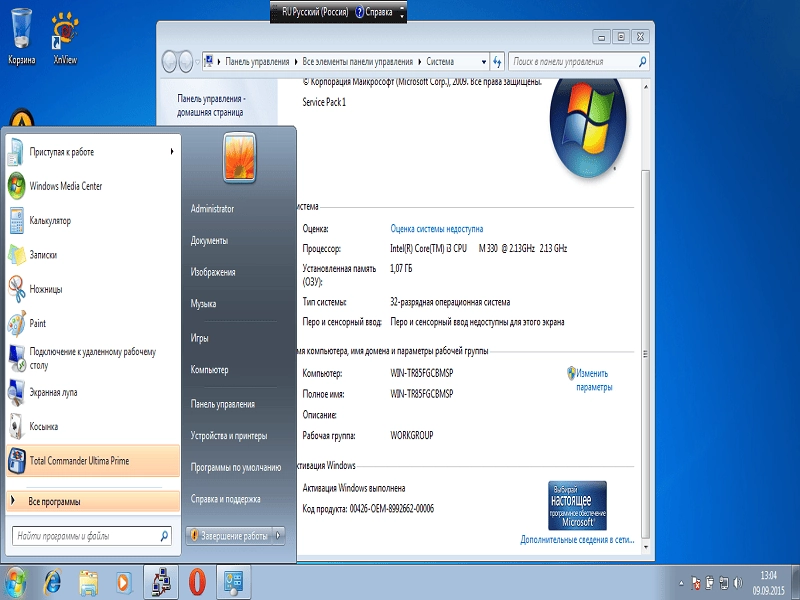Open Экранная лупа magnifier

[x=93, y=392]
